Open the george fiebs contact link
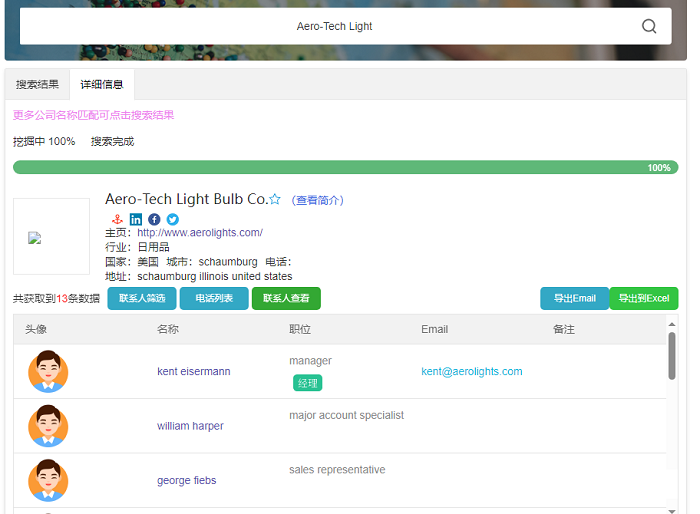The width and height of the screenshot is (700, 514). [187, 481]
